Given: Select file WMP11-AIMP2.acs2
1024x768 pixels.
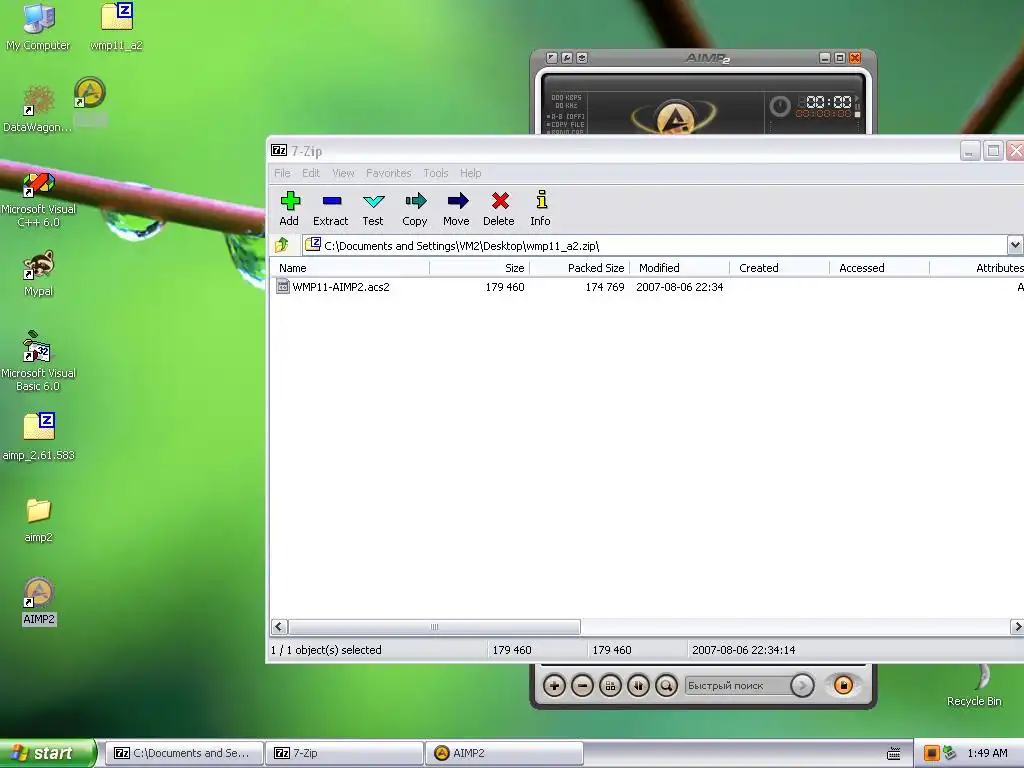Looking at the screenshot, I should [341, 287].
